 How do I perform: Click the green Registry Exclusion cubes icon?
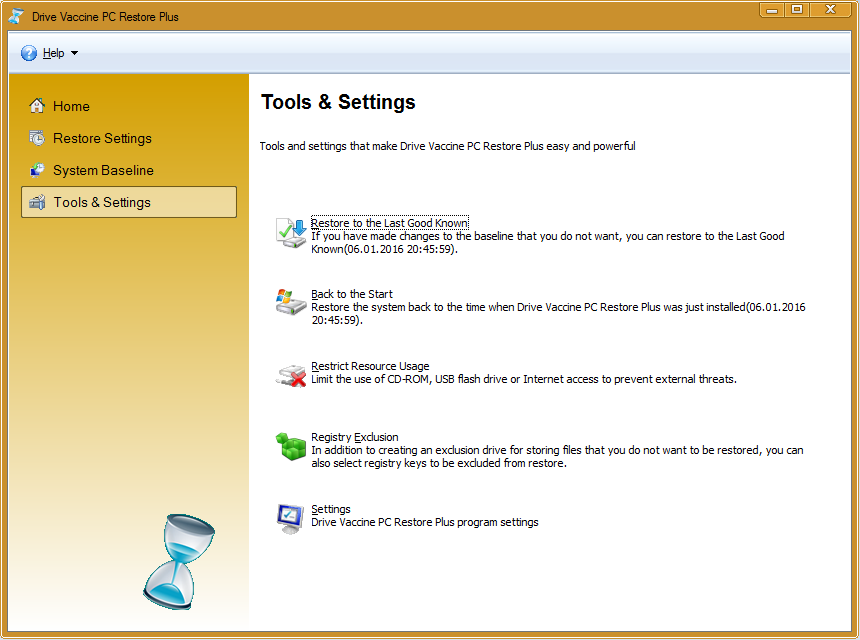click(291, 446)
